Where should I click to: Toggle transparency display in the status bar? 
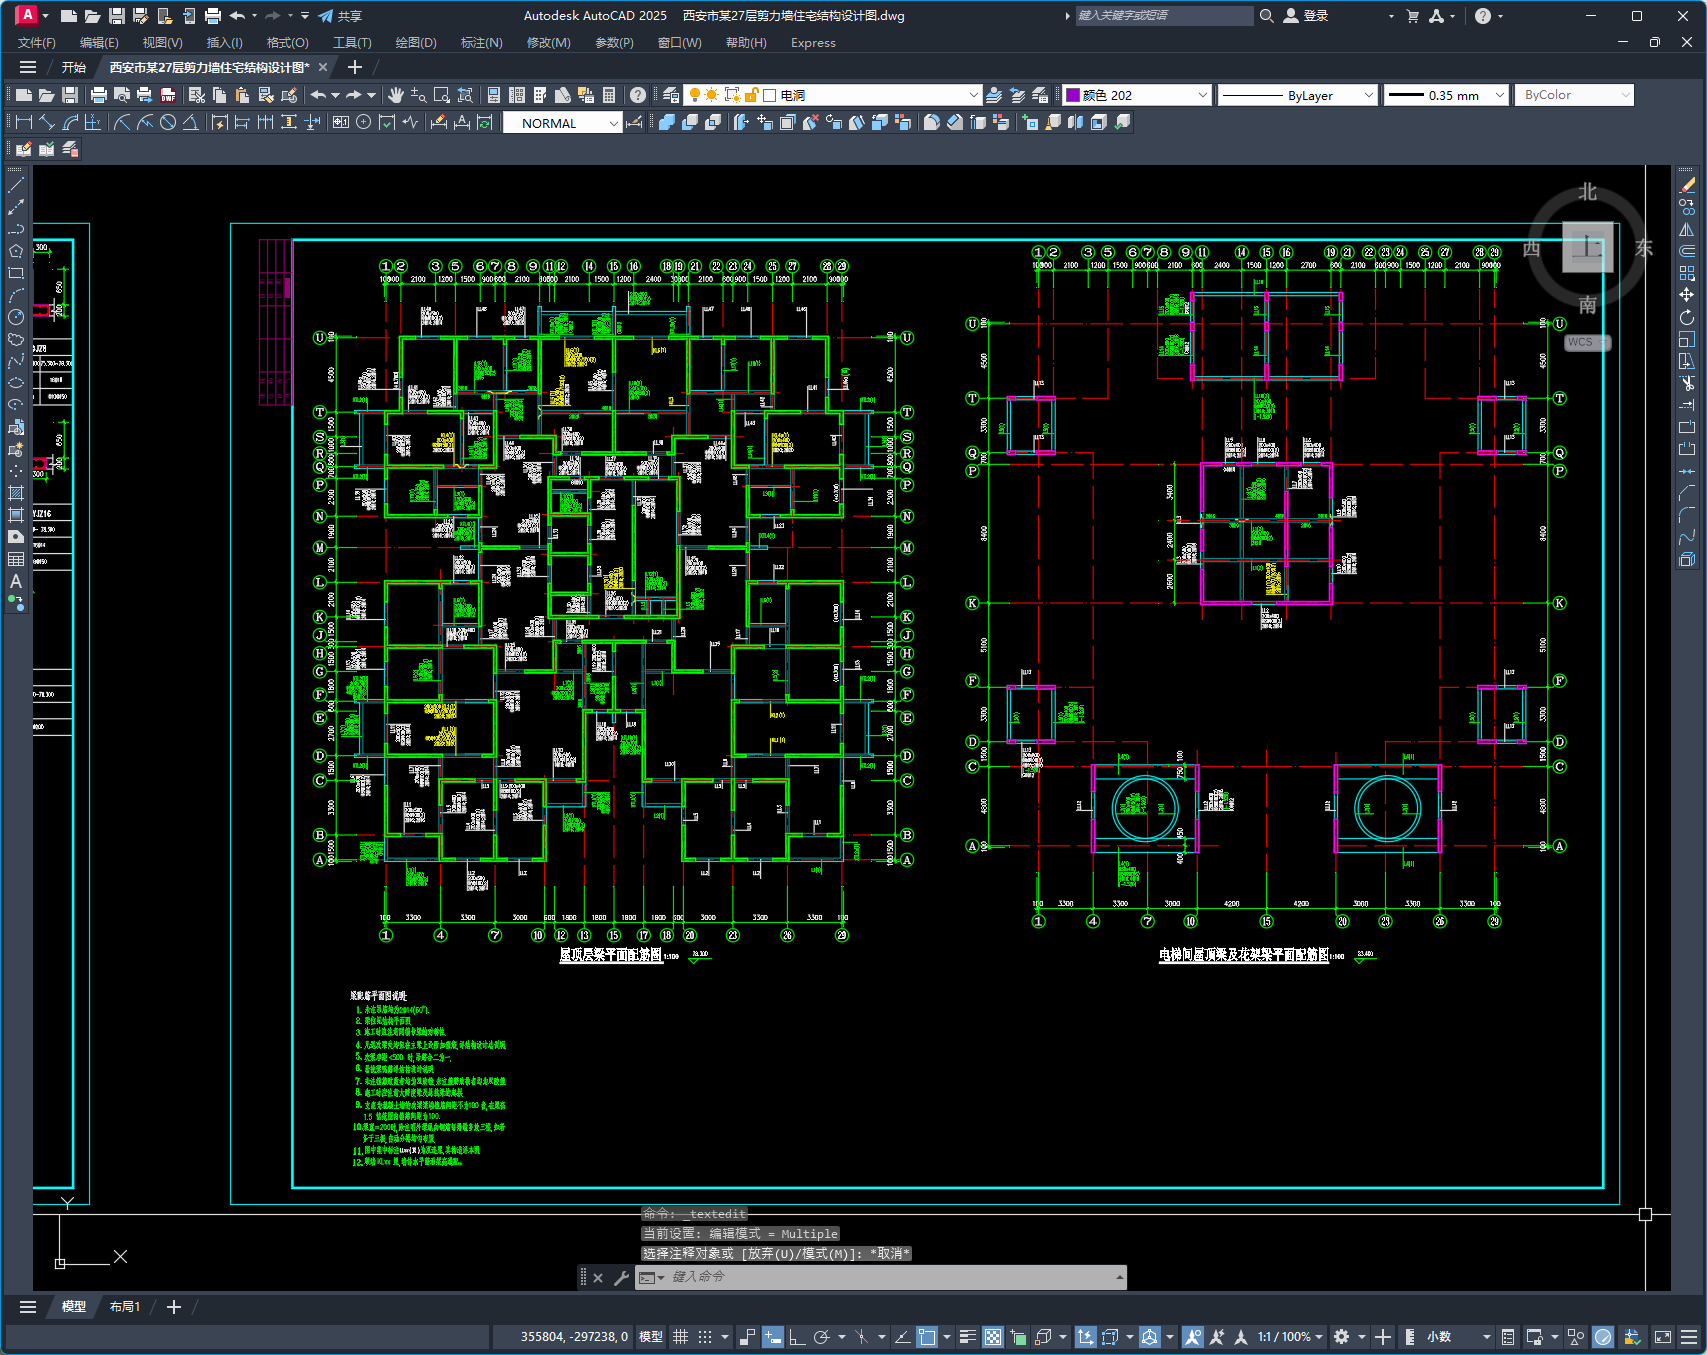coord(993,1337)
